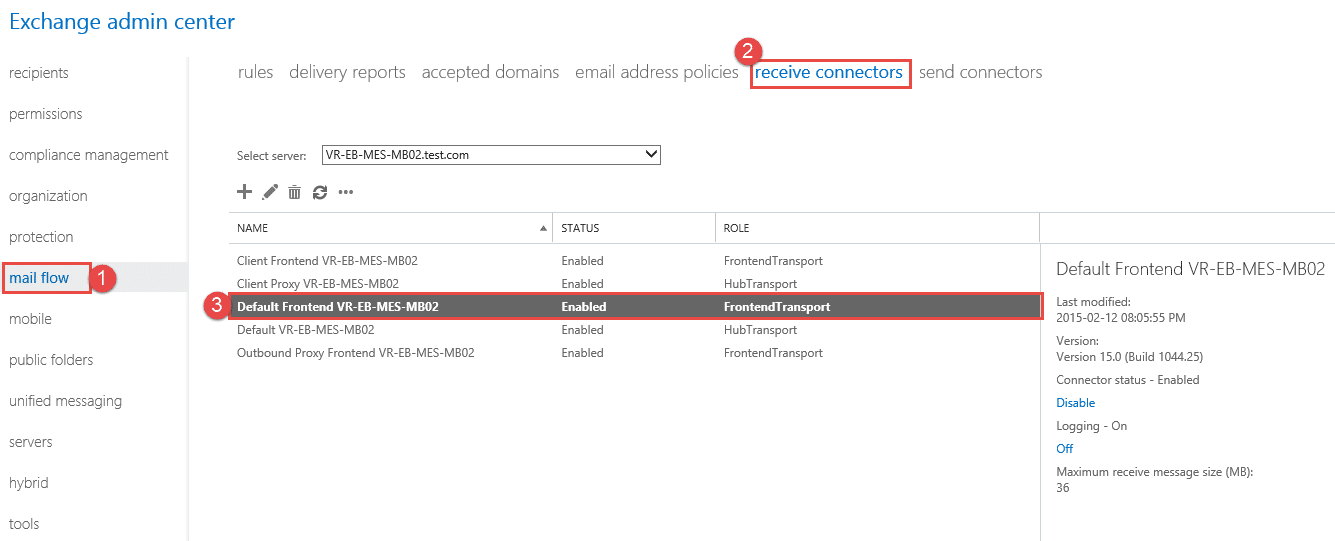Open email address policies tab
This screenshot has height=541, width=1335.
pyautogui.click(x=656, y=72)
